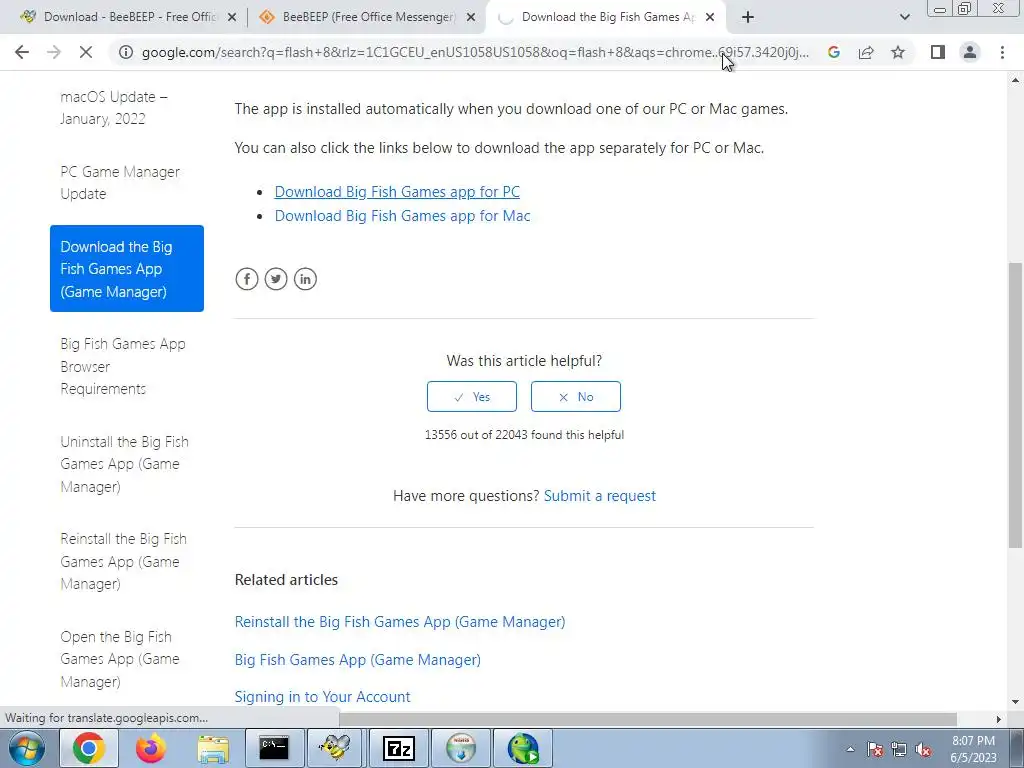The image size is (1024, 768).
Task: Click the address bar URL
Action: (x=475, y=52)
